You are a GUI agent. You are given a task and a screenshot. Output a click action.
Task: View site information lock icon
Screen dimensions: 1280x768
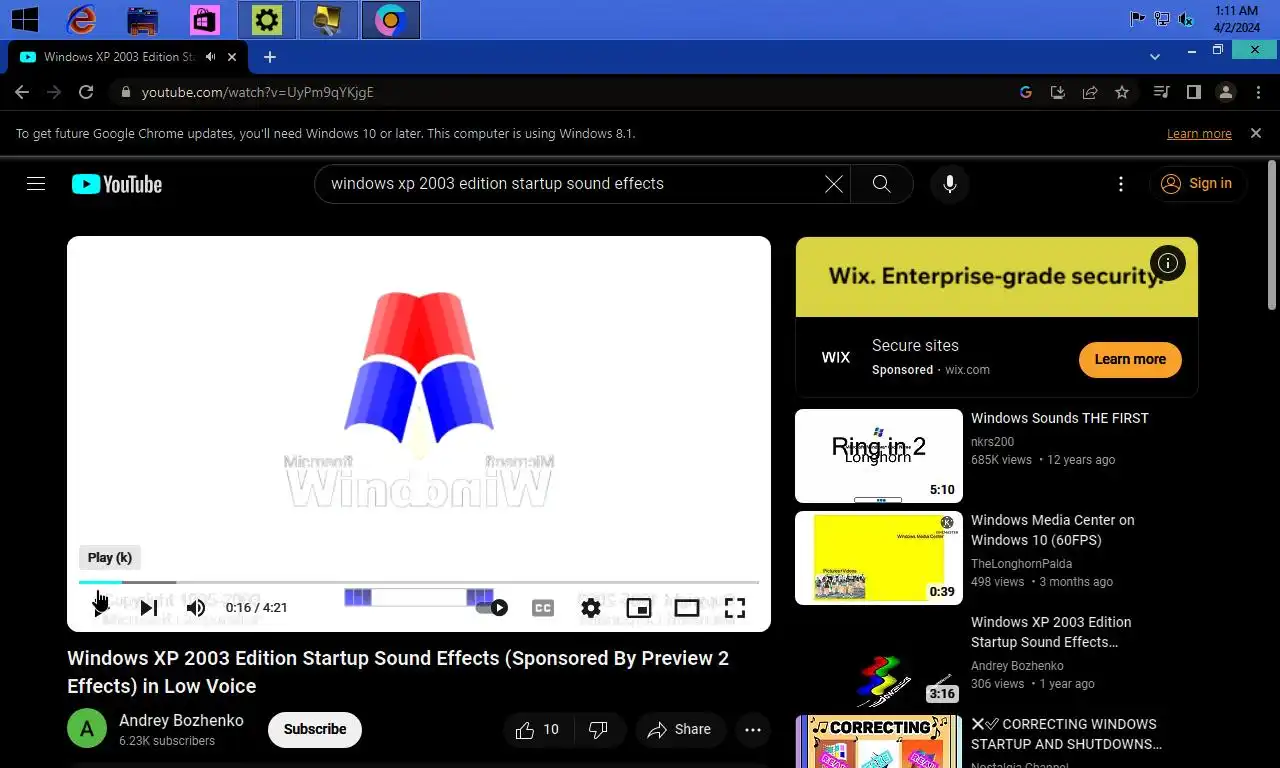125,92
